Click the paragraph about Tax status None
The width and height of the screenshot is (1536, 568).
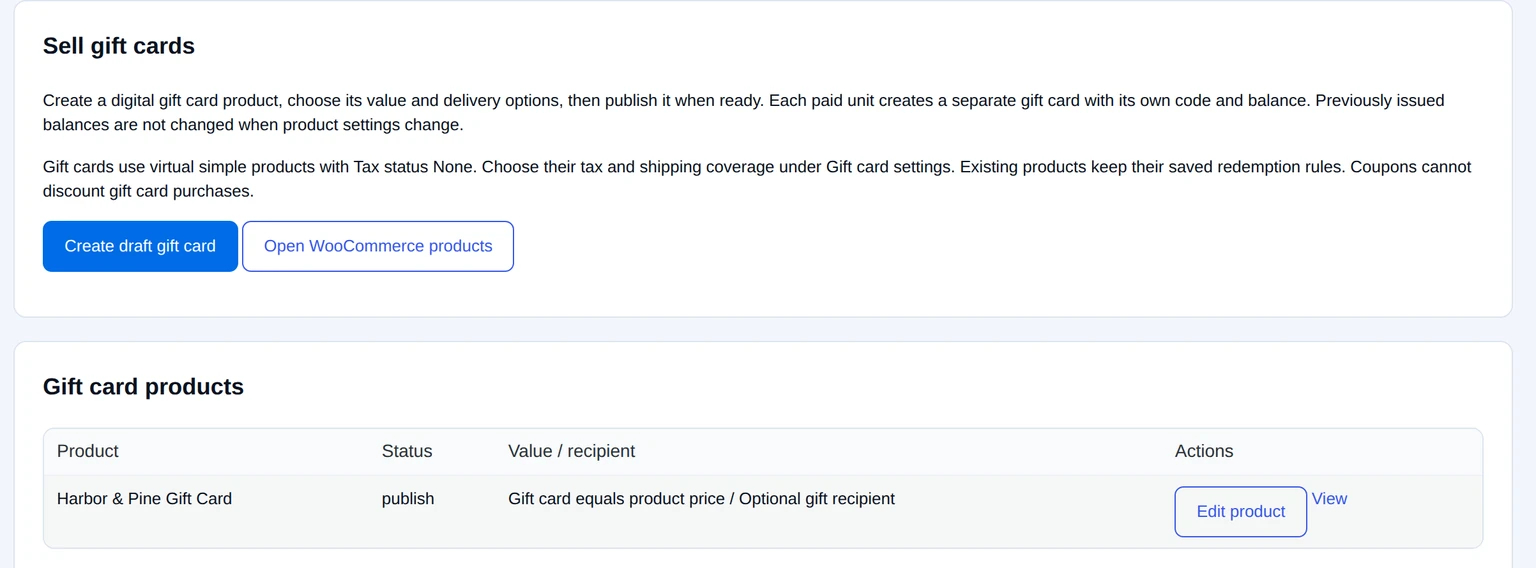757,179
